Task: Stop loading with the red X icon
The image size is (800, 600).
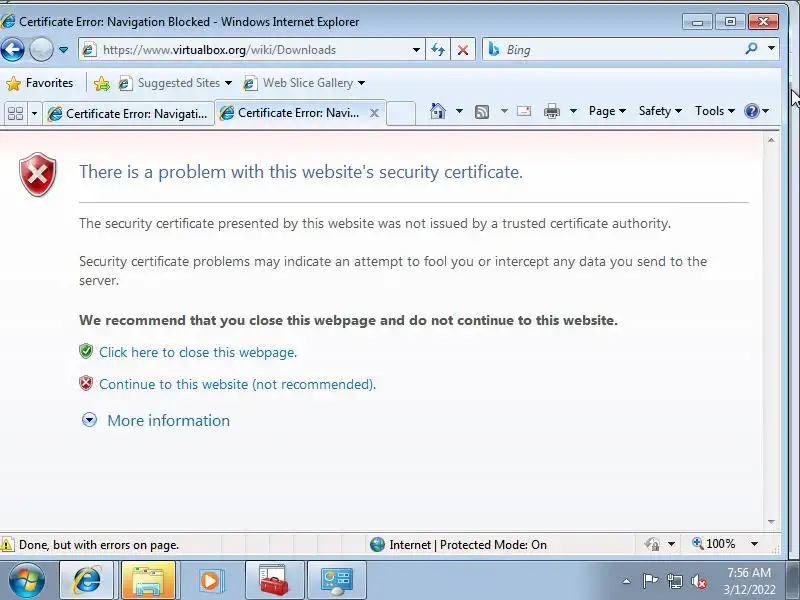Action: point(463,49)
